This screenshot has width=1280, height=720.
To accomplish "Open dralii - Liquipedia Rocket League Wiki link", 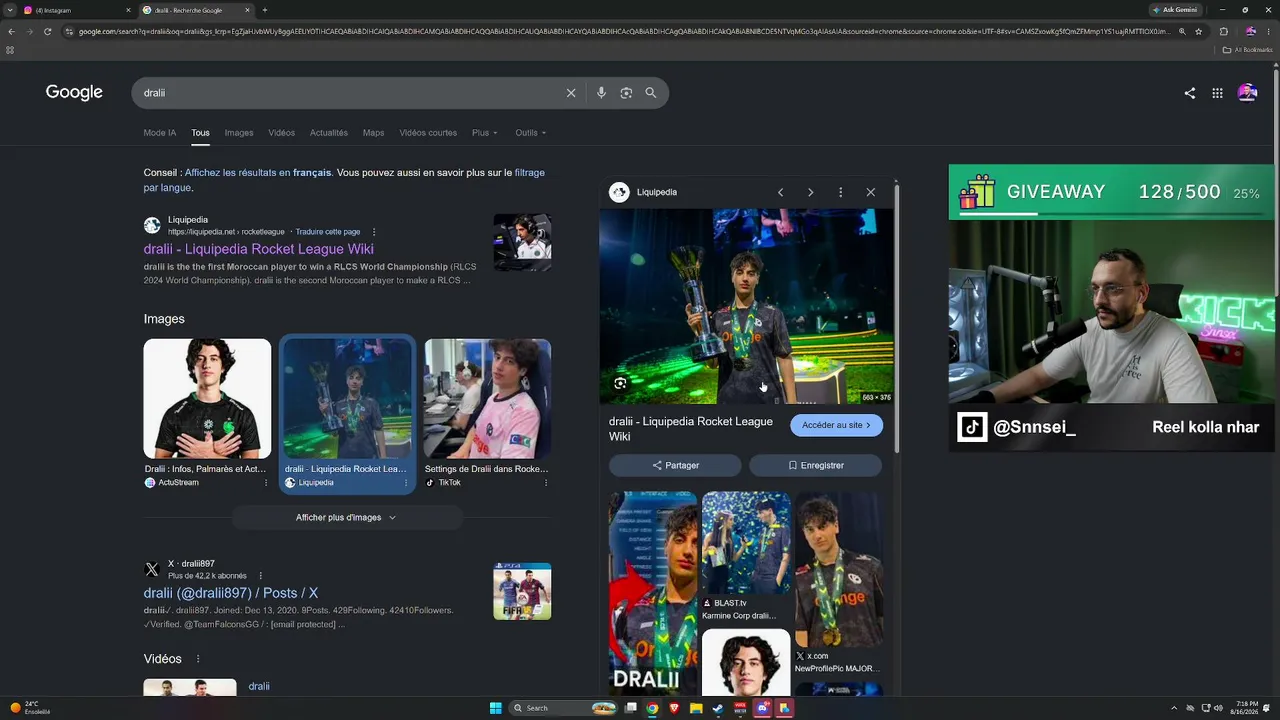I will pyautogui.click(x=258, y=249).
